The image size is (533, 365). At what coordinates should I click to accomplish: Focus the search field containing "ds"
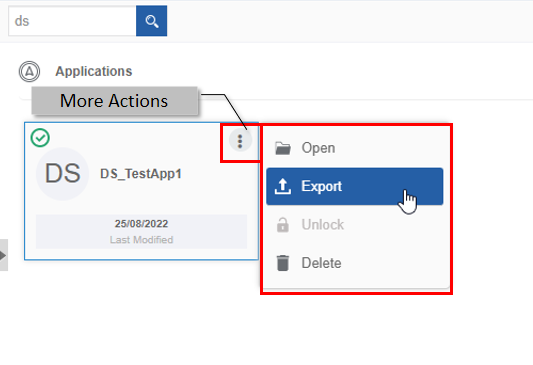pos(72,21)
